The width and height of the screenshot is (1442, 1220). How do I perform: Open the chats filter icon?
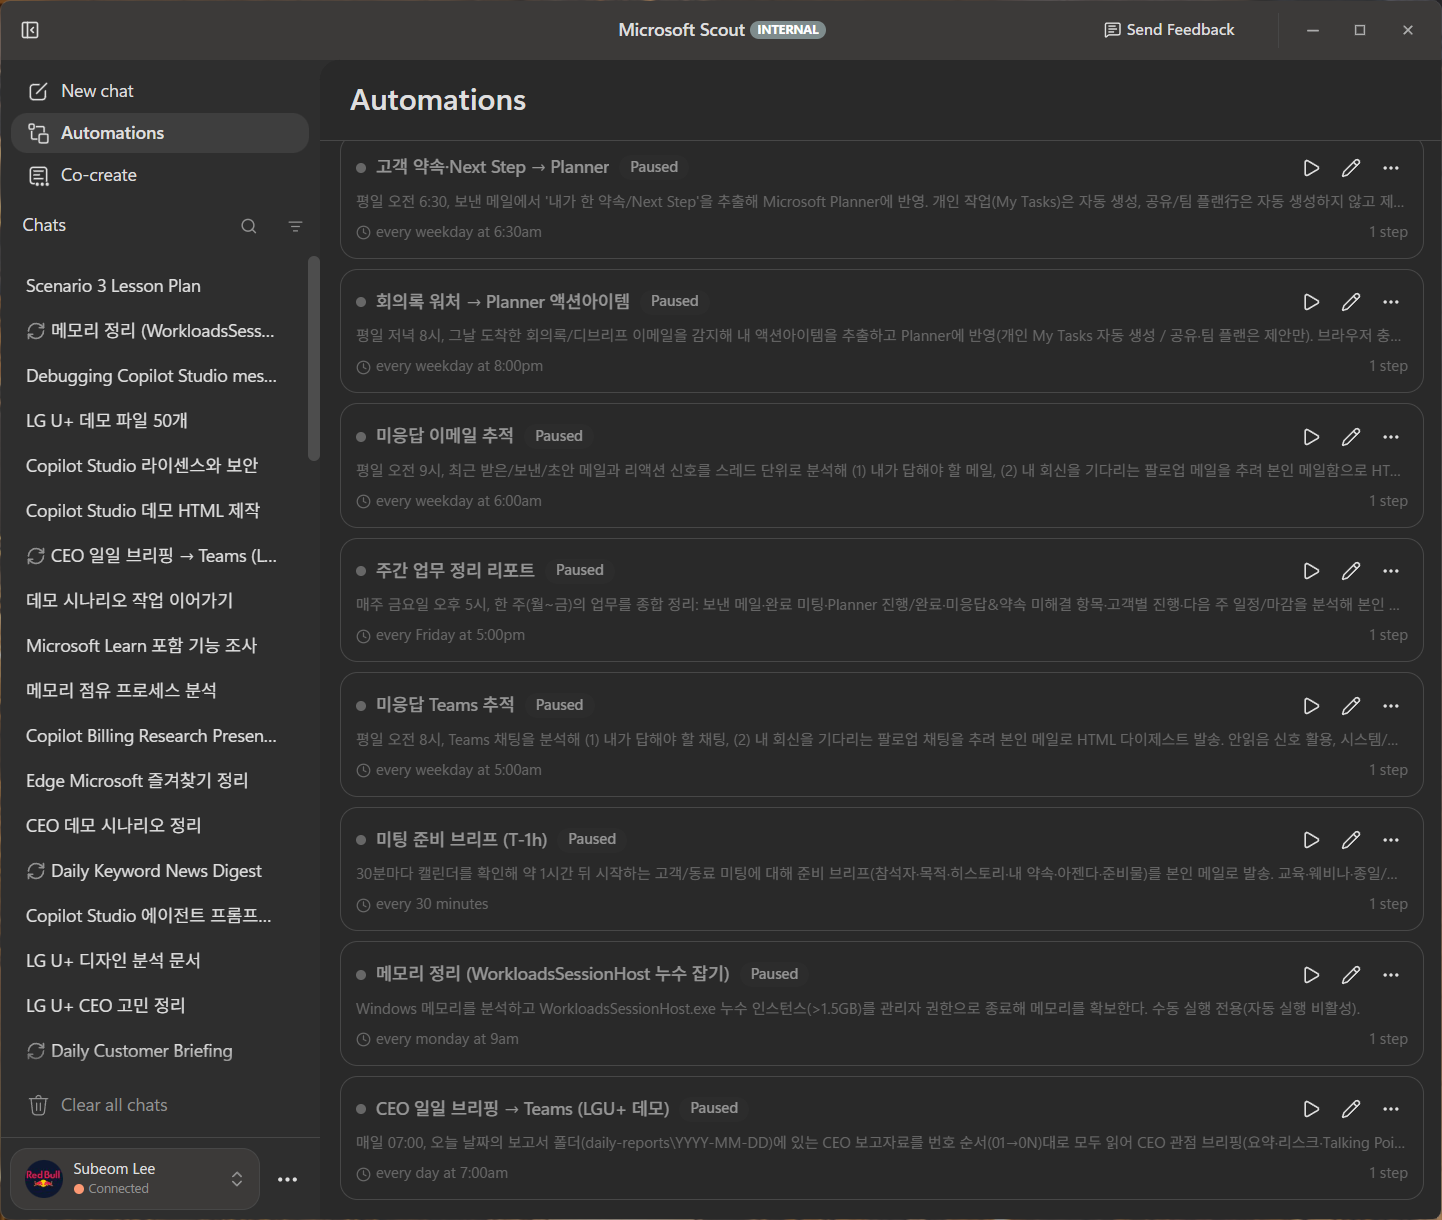click(295, 226)
